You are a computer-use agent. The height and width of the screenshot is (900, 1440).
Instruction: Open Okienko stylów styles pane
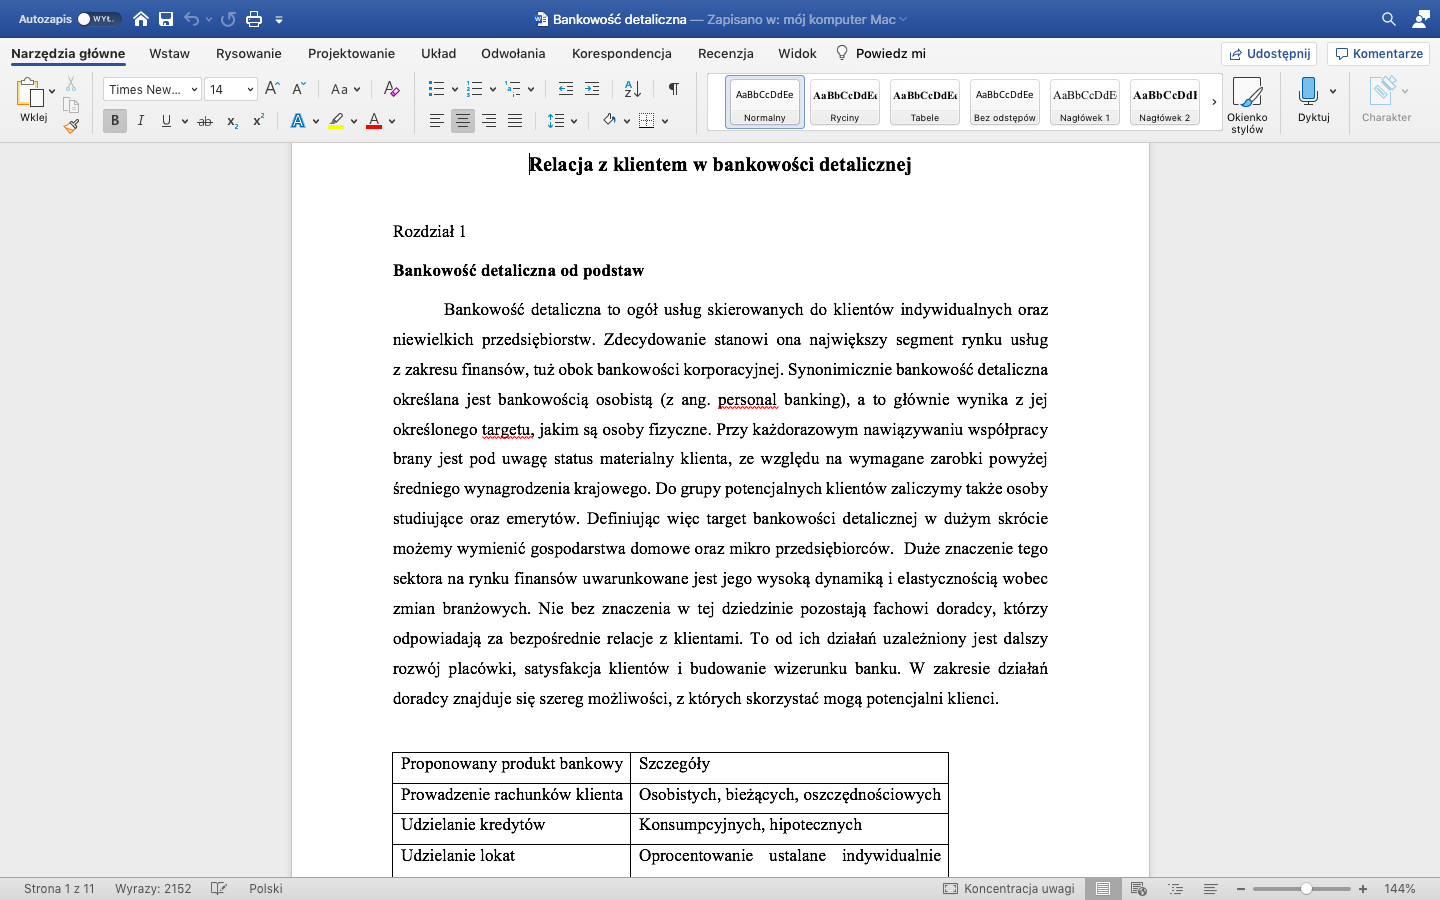coord(1247,105)
